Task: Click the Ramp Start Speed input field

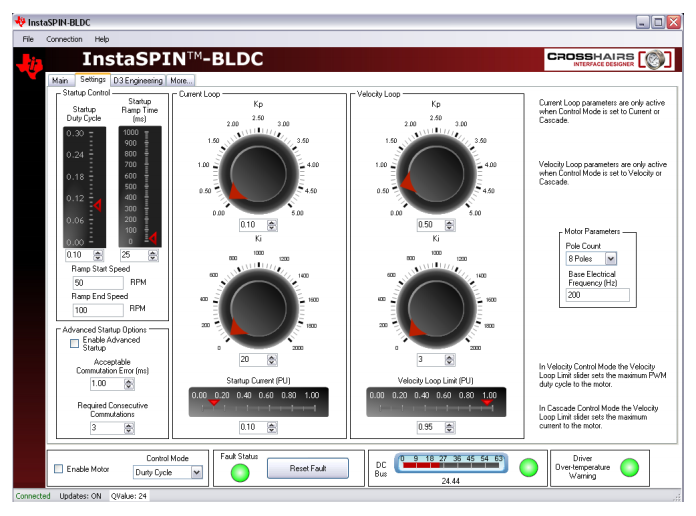Action: pos(97,283)
